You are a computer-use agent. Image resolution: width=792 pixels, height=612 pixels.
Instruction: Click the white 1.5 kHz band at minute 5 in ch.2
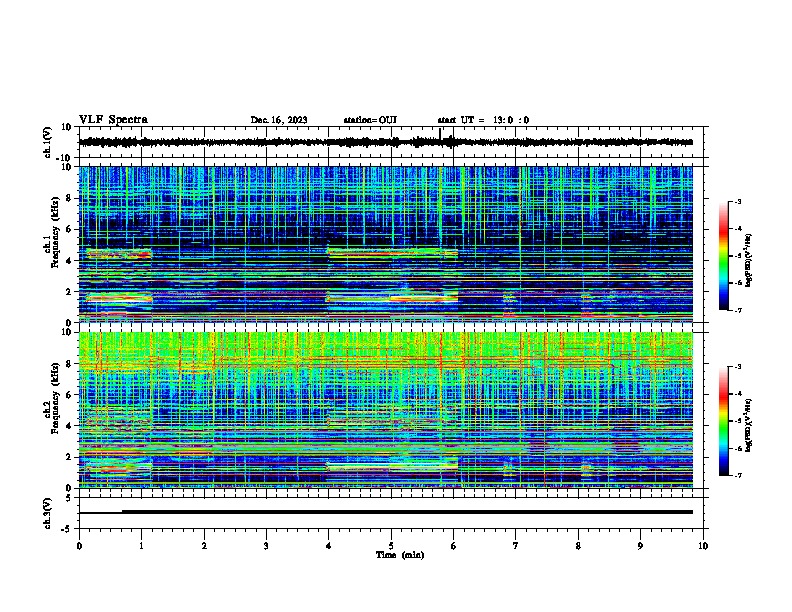[x=391, y=467]
